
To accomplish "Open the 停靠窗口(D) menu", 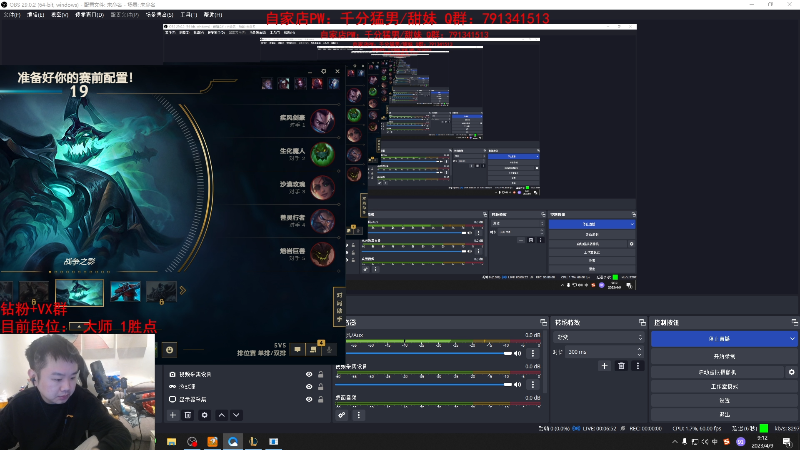I will [x=89, y=15].
